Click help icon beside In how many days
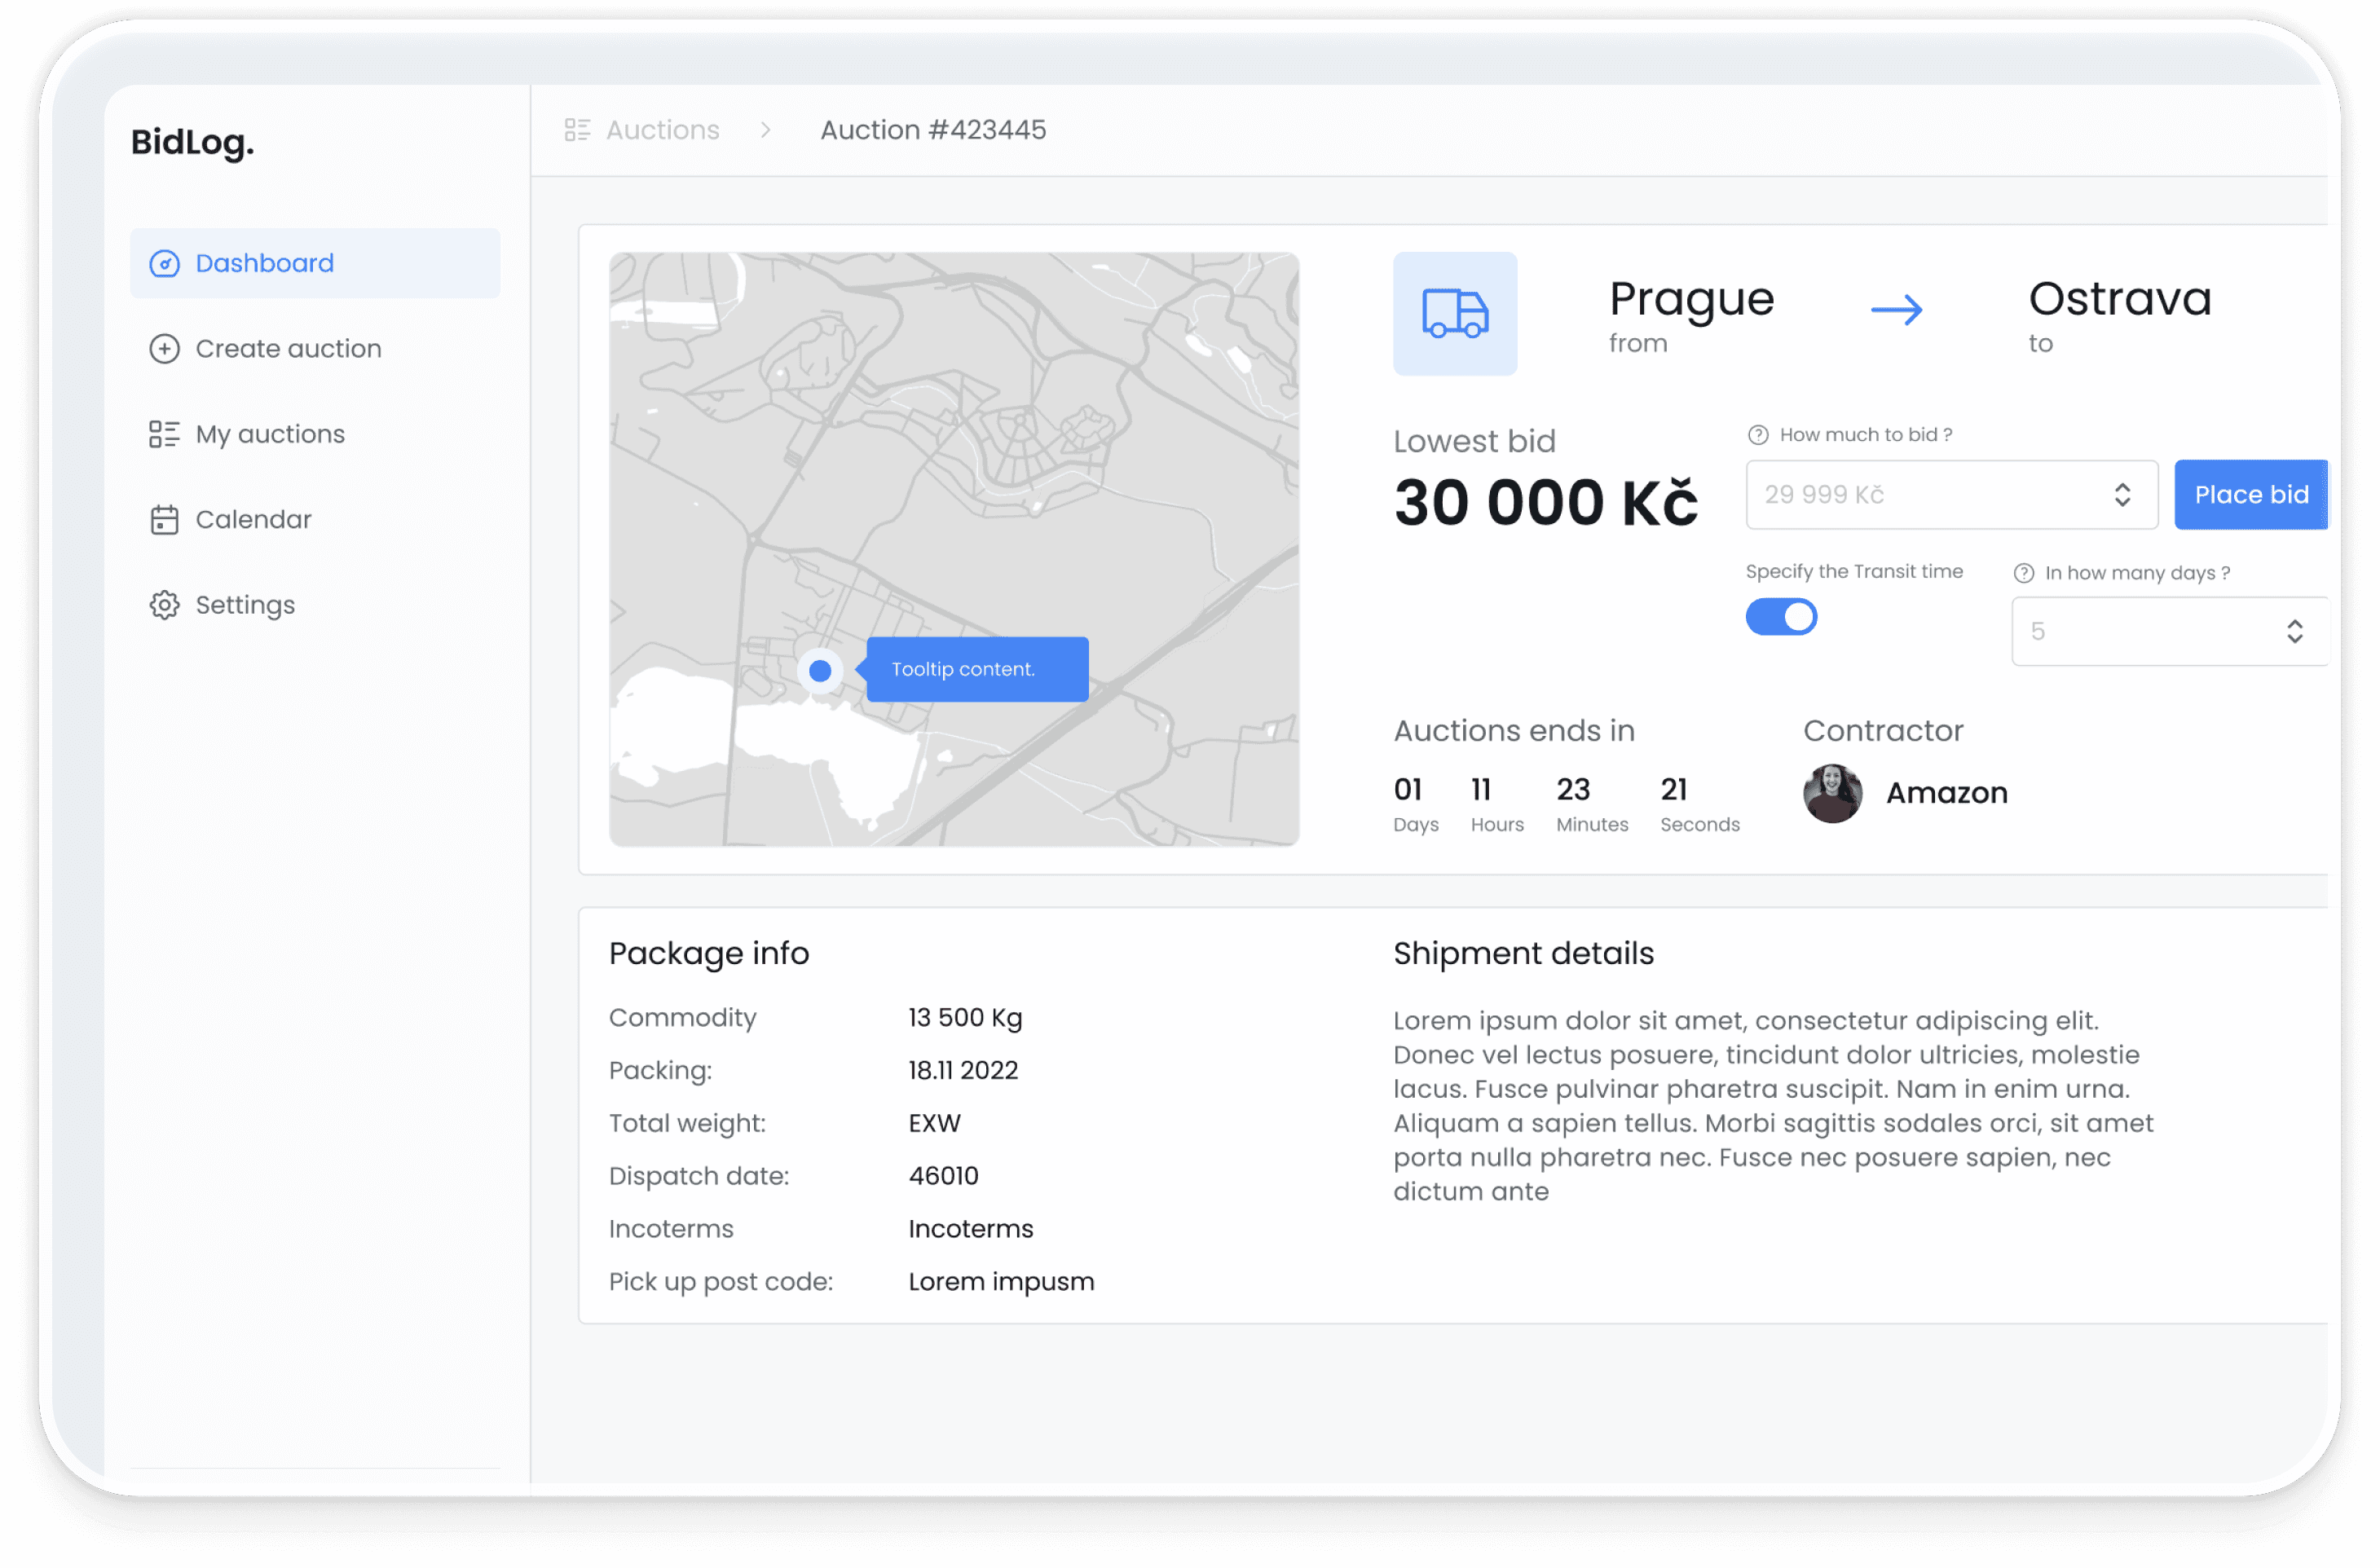Viewport: 2380px width, 1568px height. click(x=2023, y=573)
